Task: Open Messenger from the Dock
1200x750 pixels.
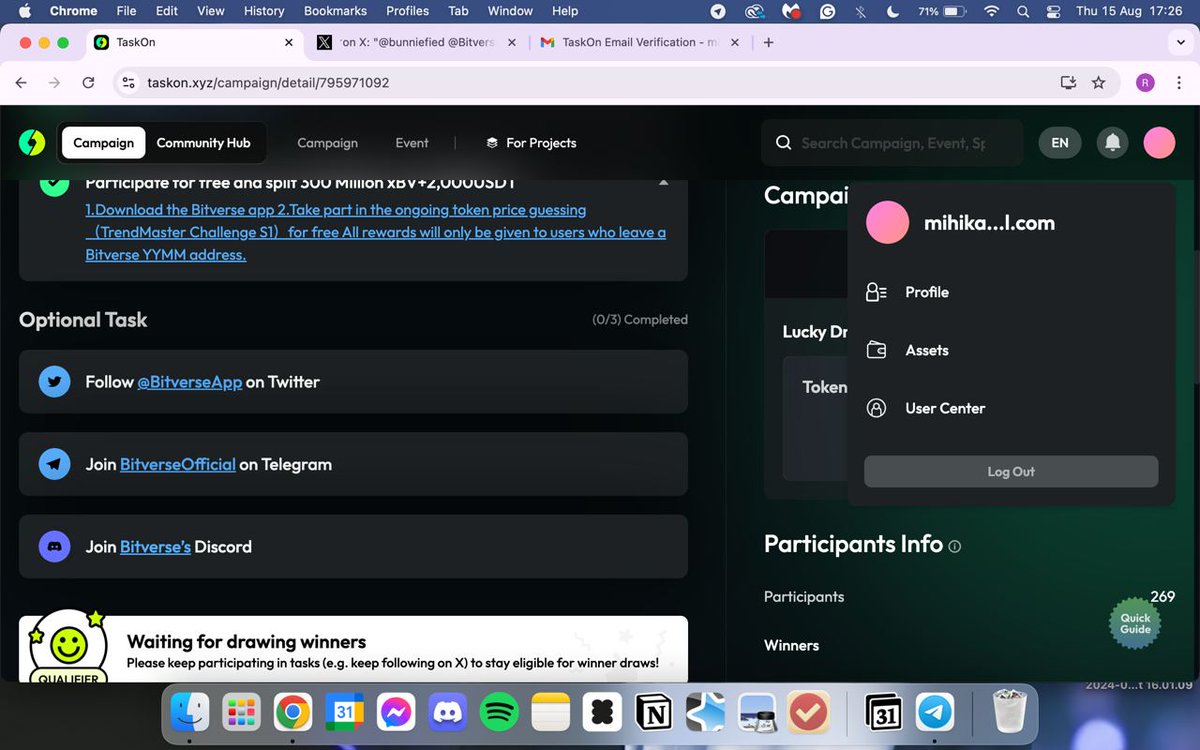Action: click(x=396, y=713)
